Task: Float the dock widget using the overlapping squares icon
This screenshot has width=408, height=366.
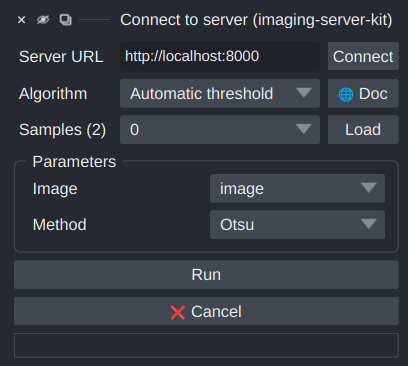Action: click(66, 20)
